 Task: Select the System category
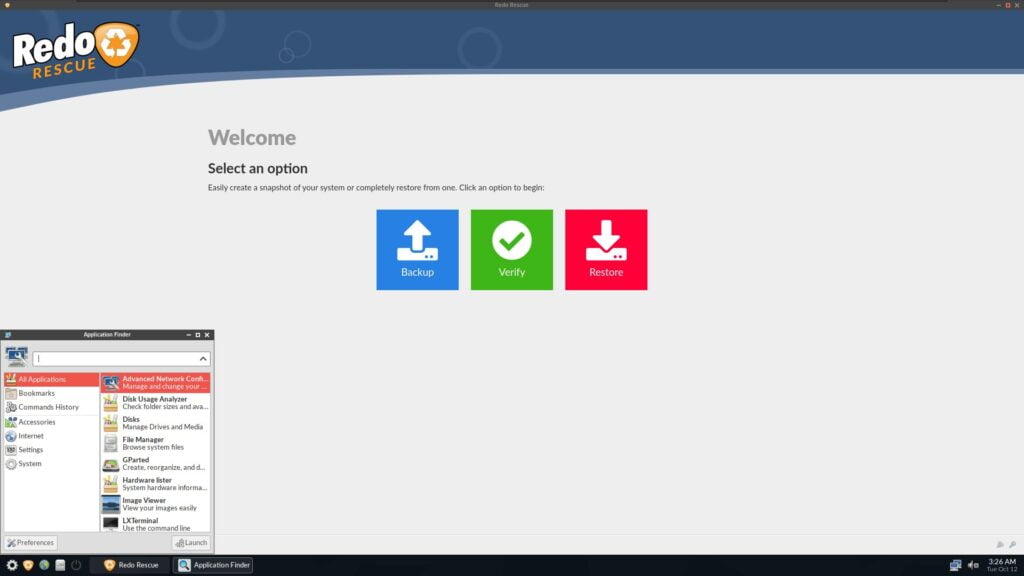pos(52,464)
